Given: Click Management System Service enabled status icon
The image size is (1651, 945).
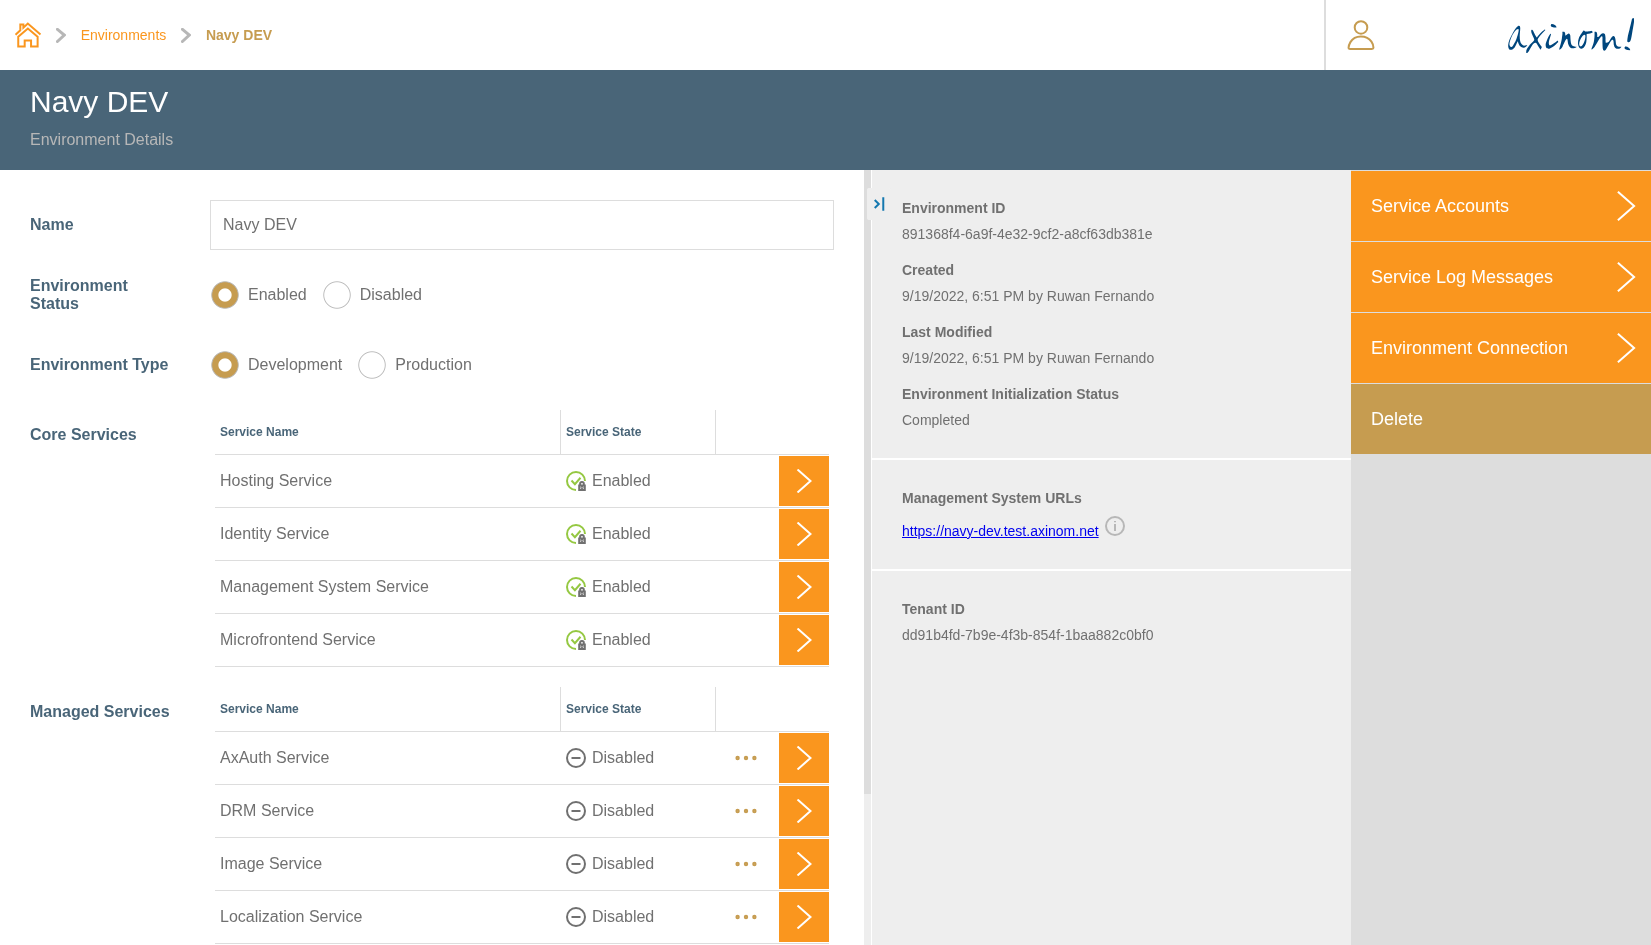Looking at the screenshot, I should [x=576, y=587].
